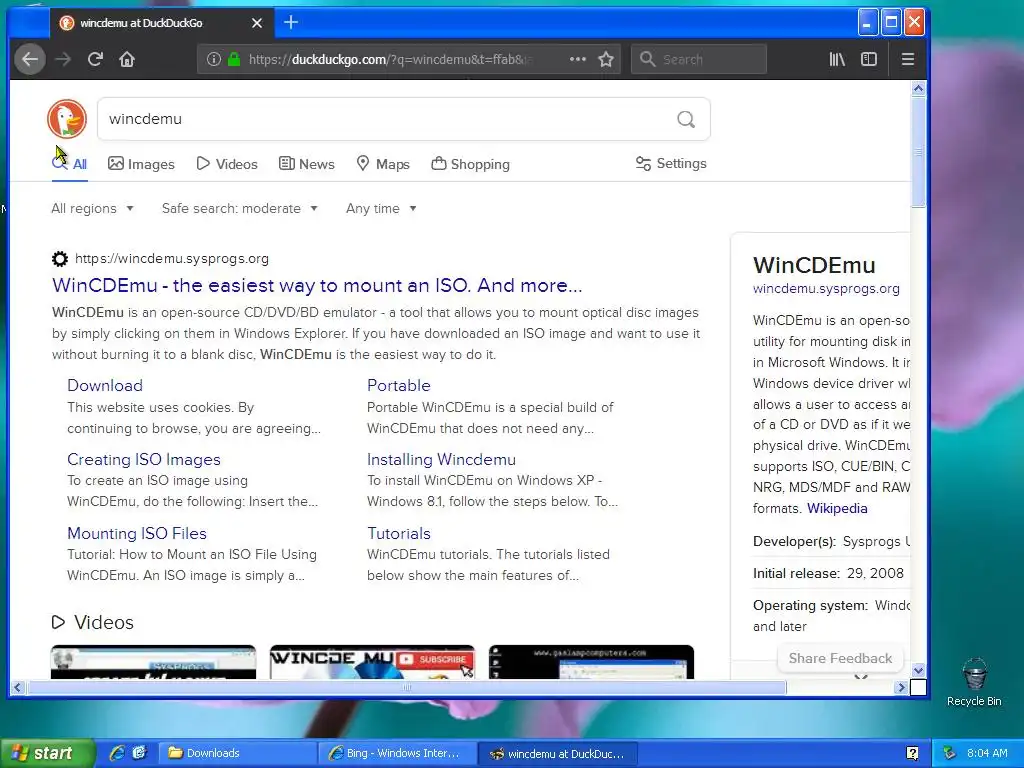Open the WinCDEmu easiest way to mount result
This screenshot has height=768, width=1024.
pyautogui.click(x=317, y=285)
